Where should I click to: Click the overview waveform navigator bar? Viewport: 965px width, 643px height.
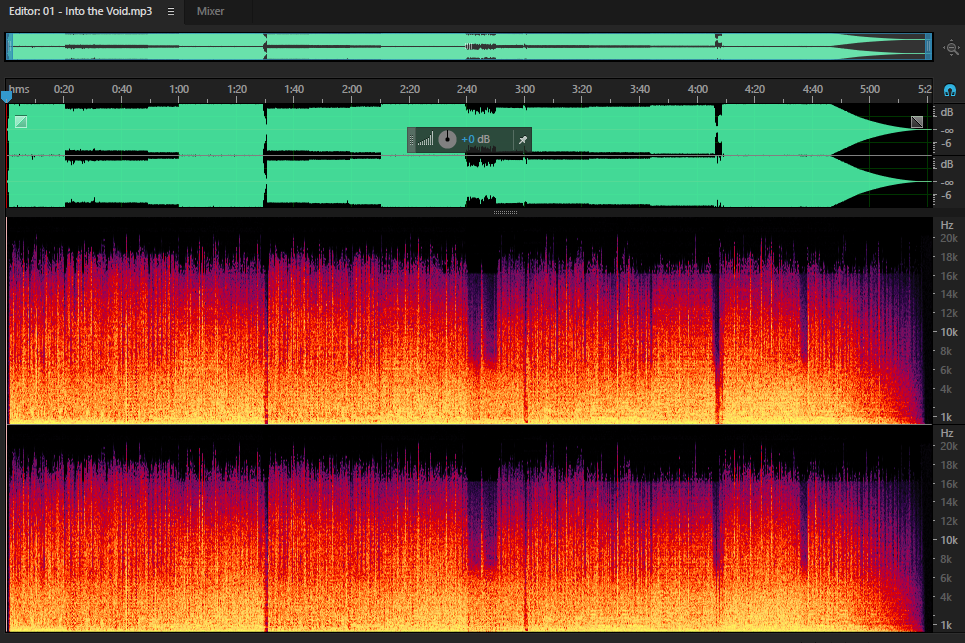click(469, 47)
